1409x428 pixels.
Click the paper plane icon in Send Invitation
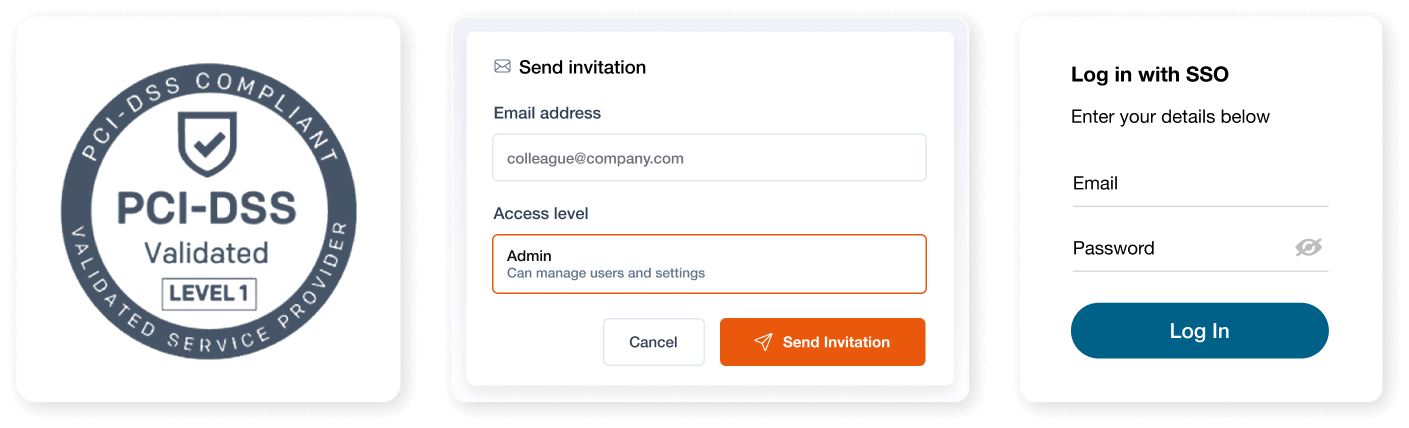tap(763, 342)
